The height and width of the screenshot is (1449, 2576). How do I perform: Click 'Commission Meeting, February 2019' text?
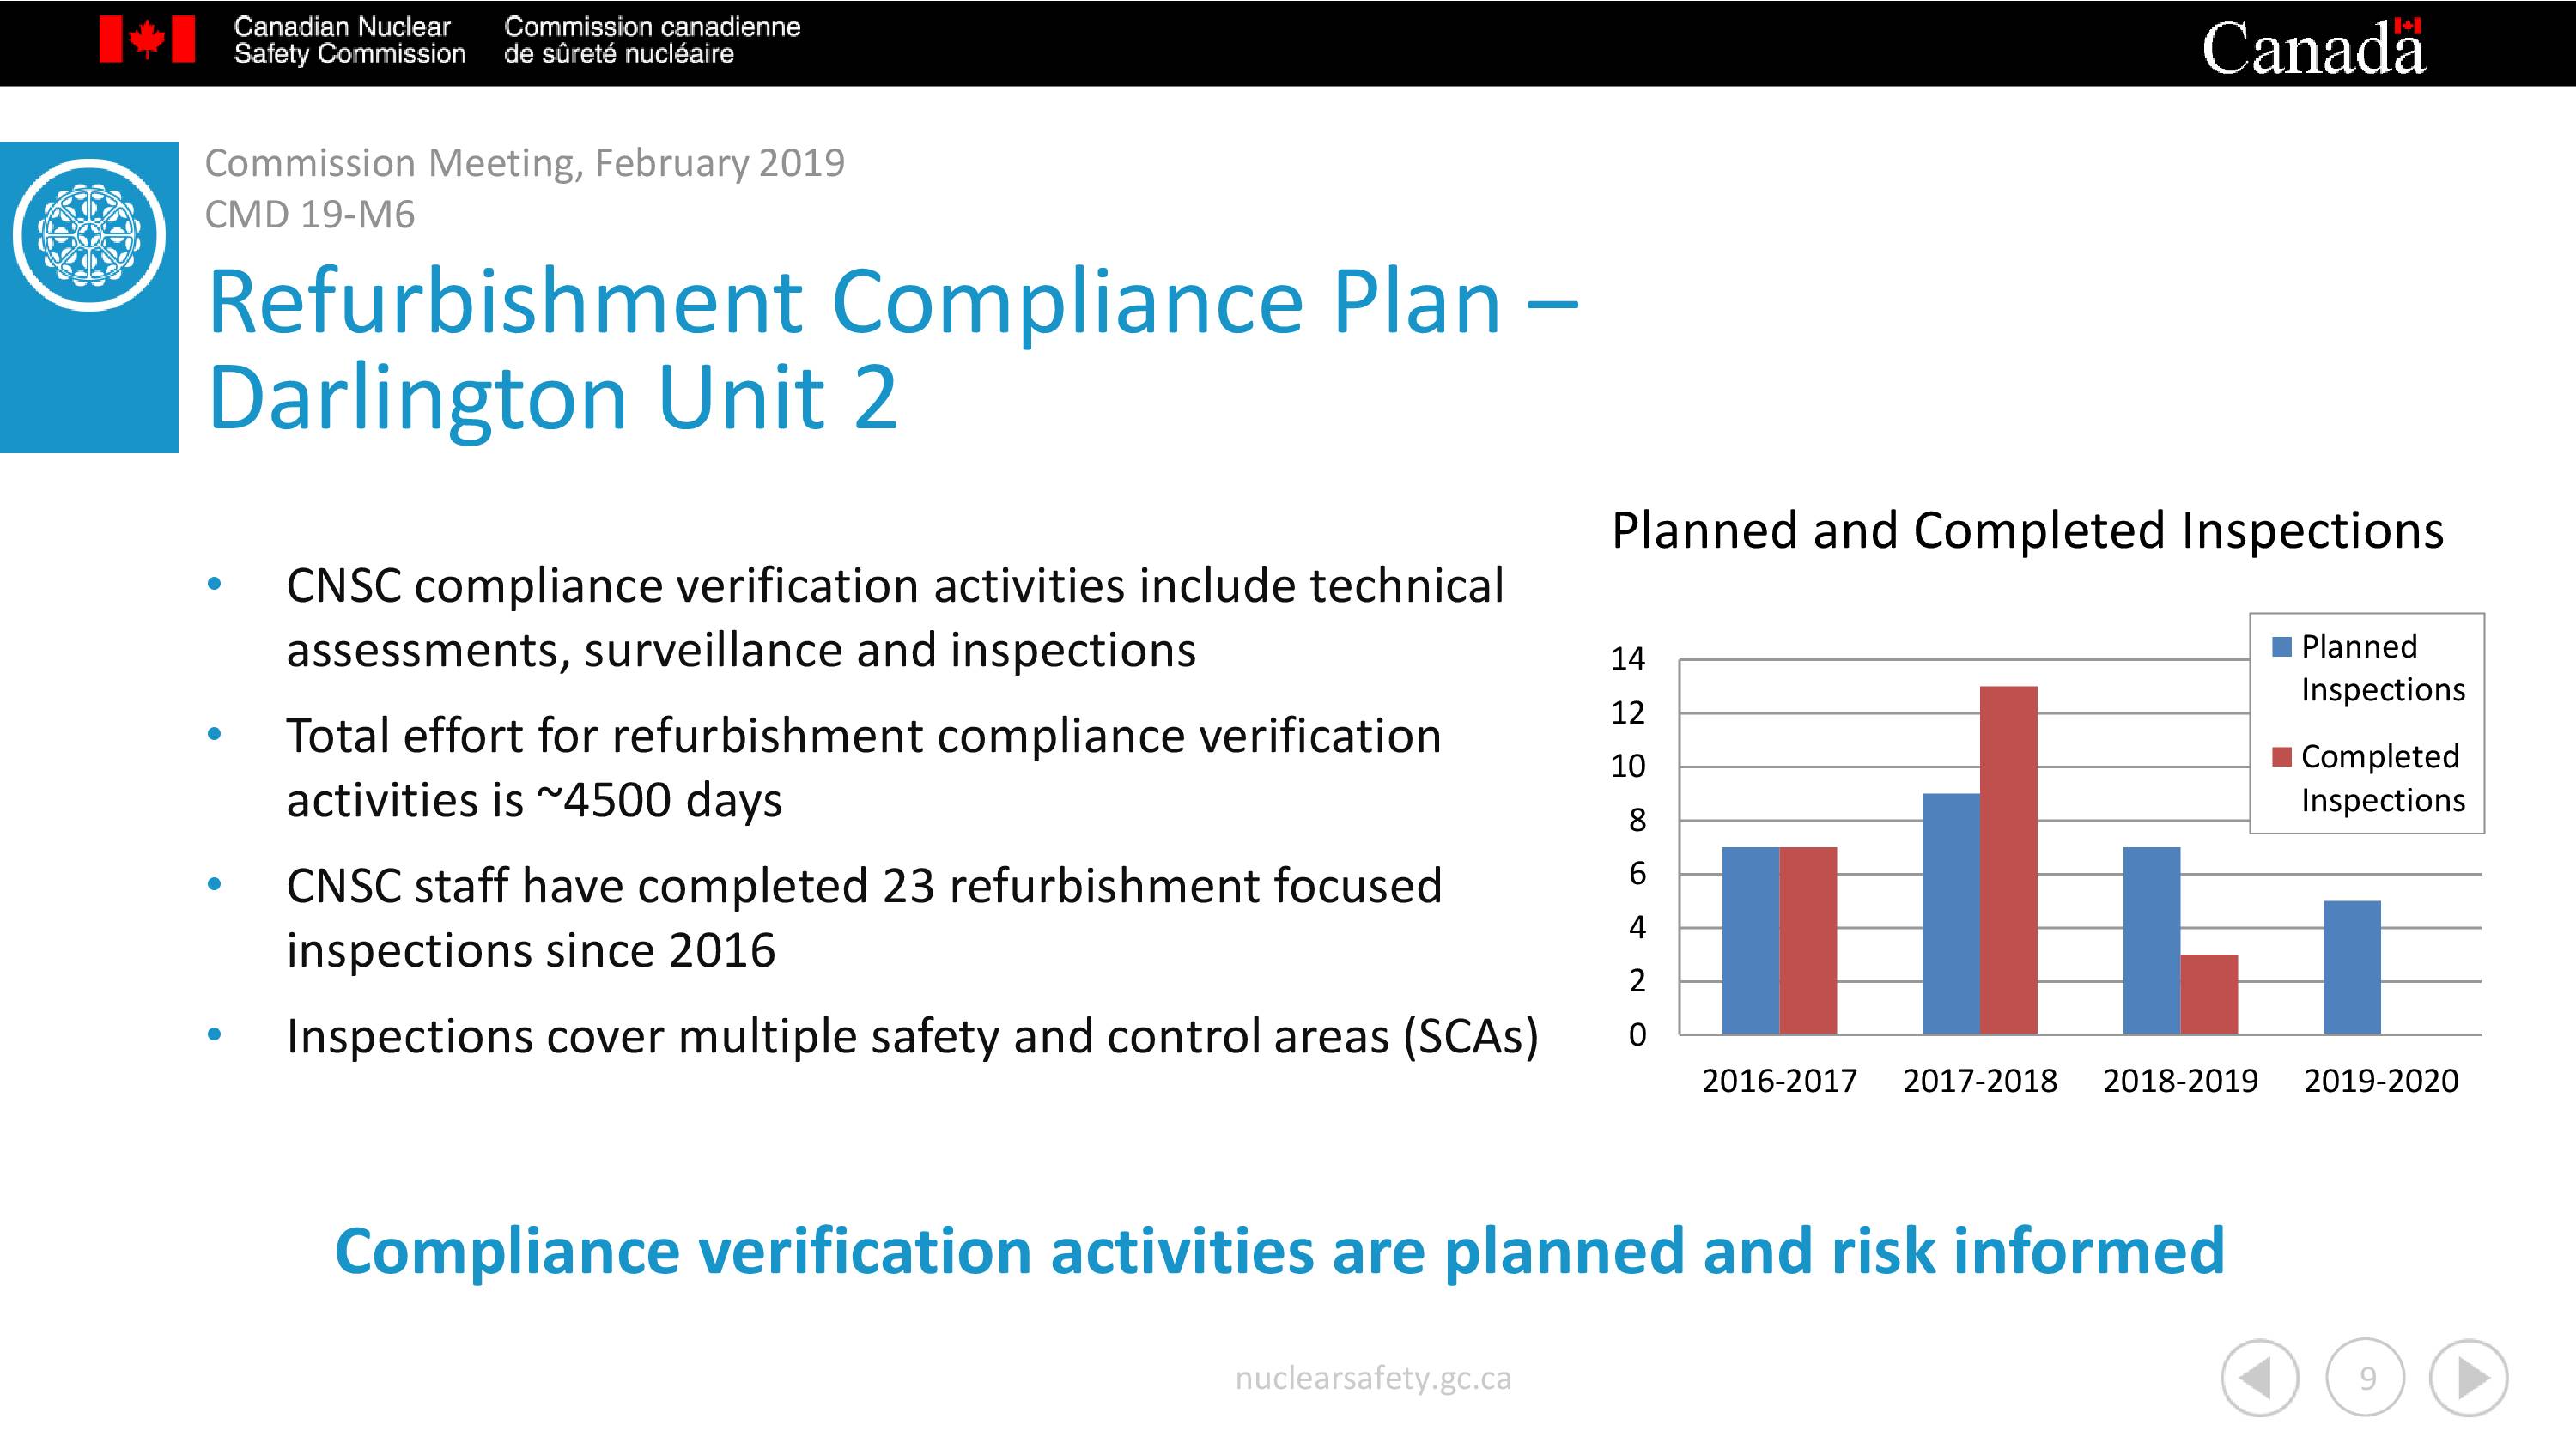(x=525, y=163)
